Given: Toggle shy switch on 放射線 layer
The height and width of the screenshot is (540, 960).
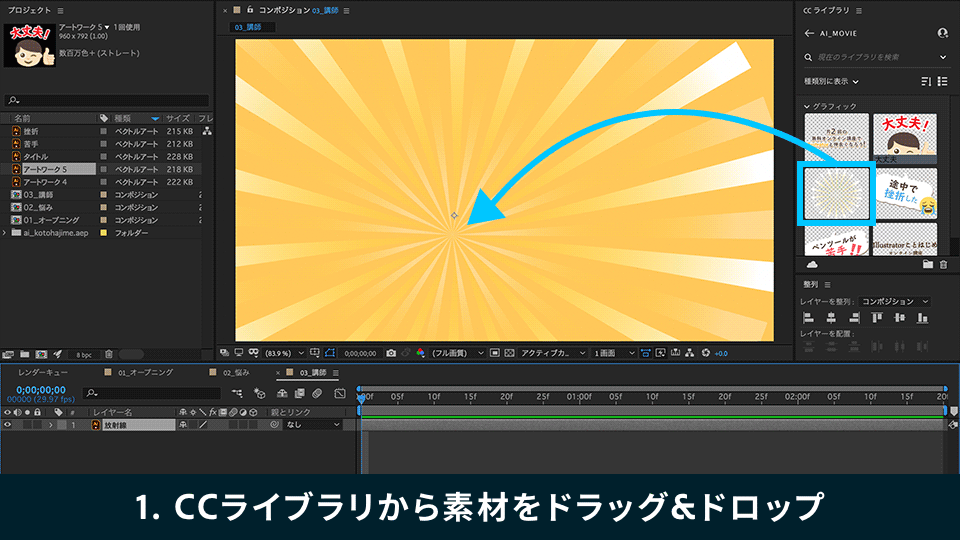Looking at the screenshot, I should click(x=182, y=424).
